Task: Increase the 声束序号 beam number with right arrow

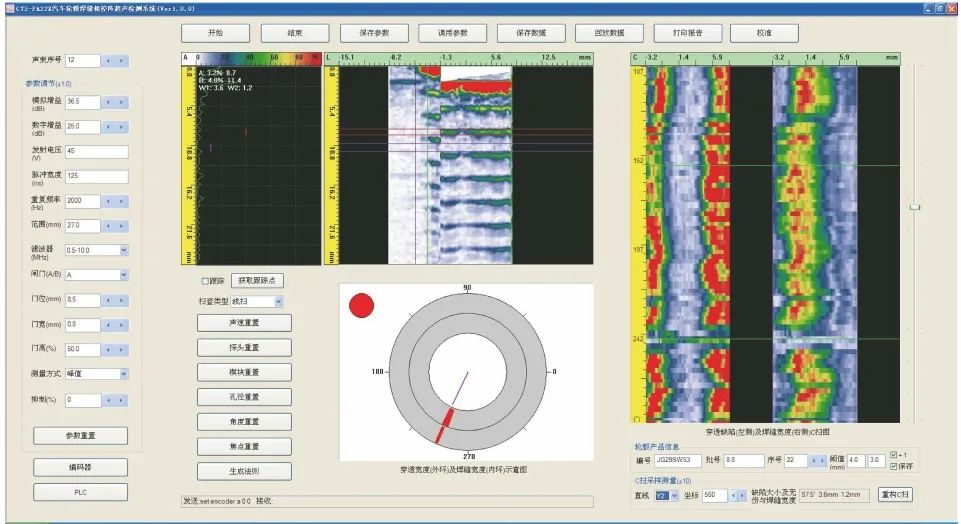Action: pos(121,61)
